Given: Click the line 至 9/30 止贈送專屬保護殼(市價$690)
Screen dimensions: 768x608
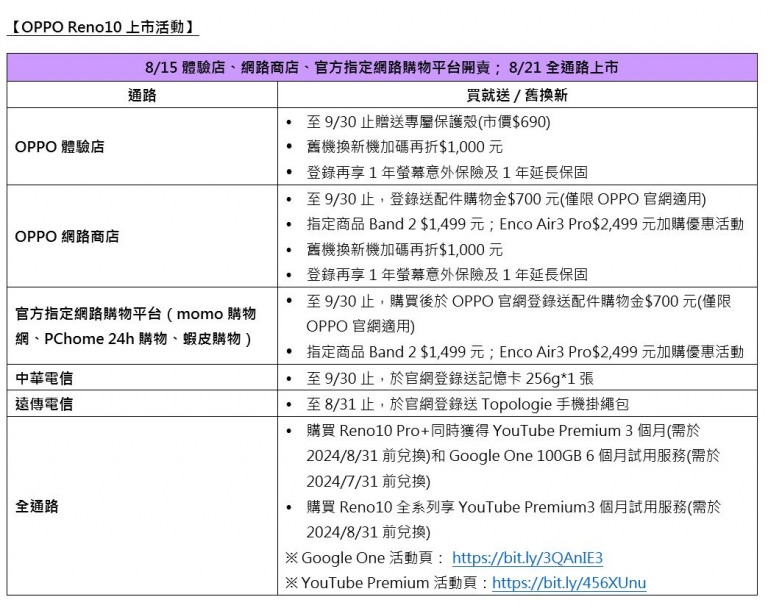Looking at the screenshot, I should (429, 122).
